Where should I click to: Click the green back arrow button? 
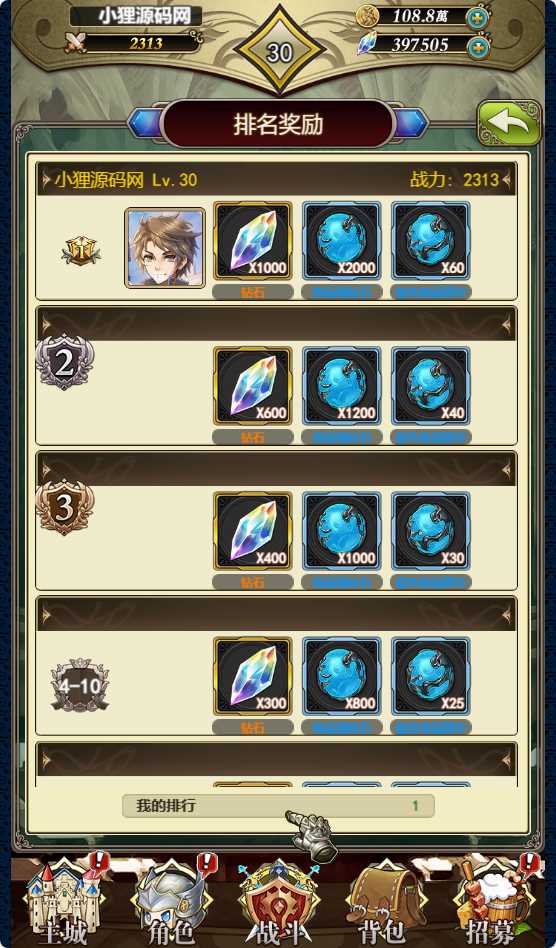click(x=509, y=123)
